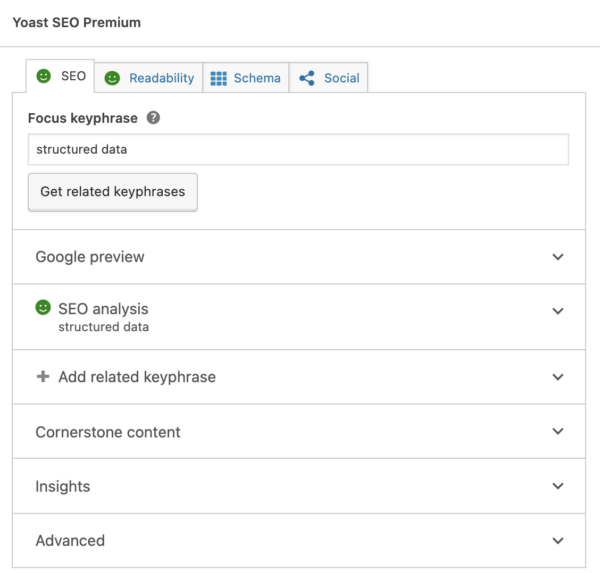
Task: Click the green smiley on the SEO tab
Action: click(44, 76)
